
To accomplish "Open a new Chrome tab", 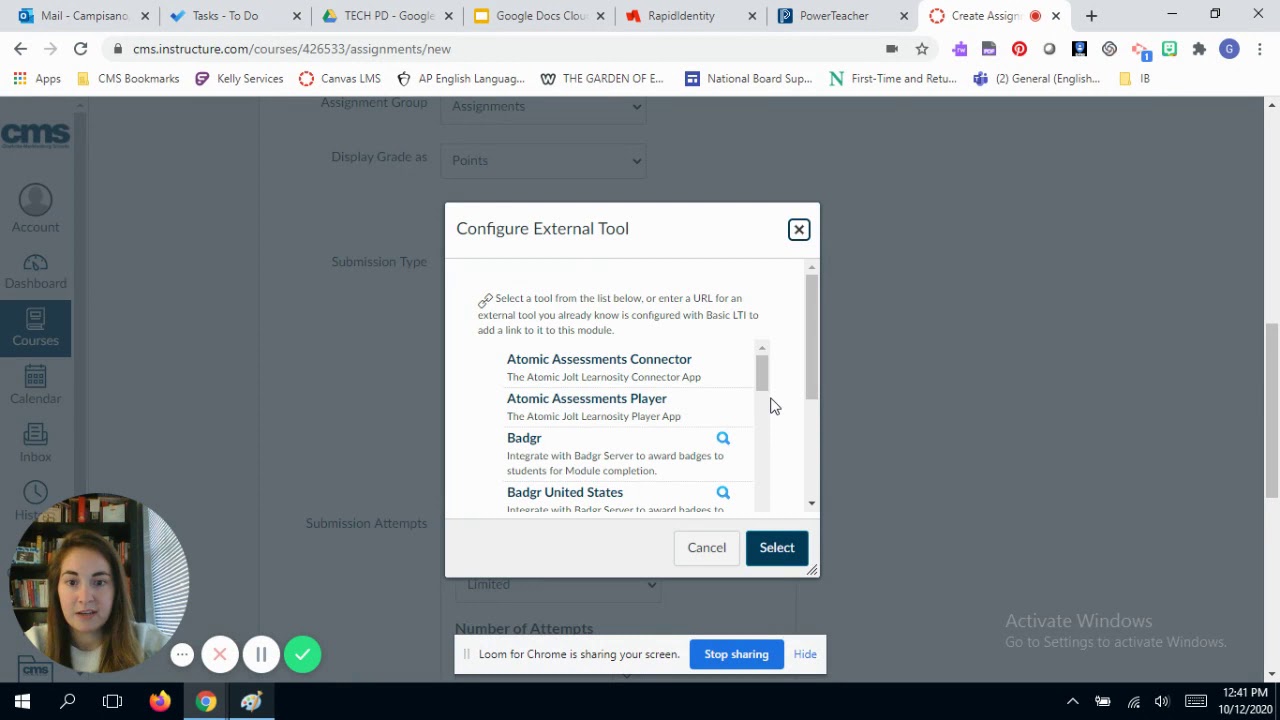I will pos(1091,16).
